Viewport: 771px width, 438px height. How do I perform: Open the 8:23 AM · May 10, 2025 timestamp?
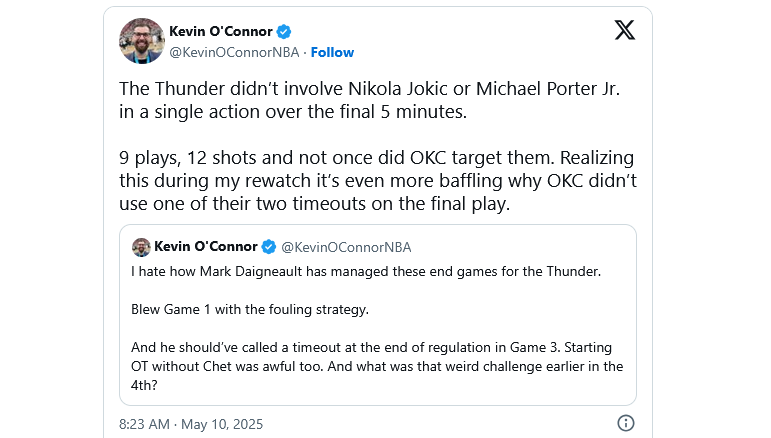pos(191,424)
